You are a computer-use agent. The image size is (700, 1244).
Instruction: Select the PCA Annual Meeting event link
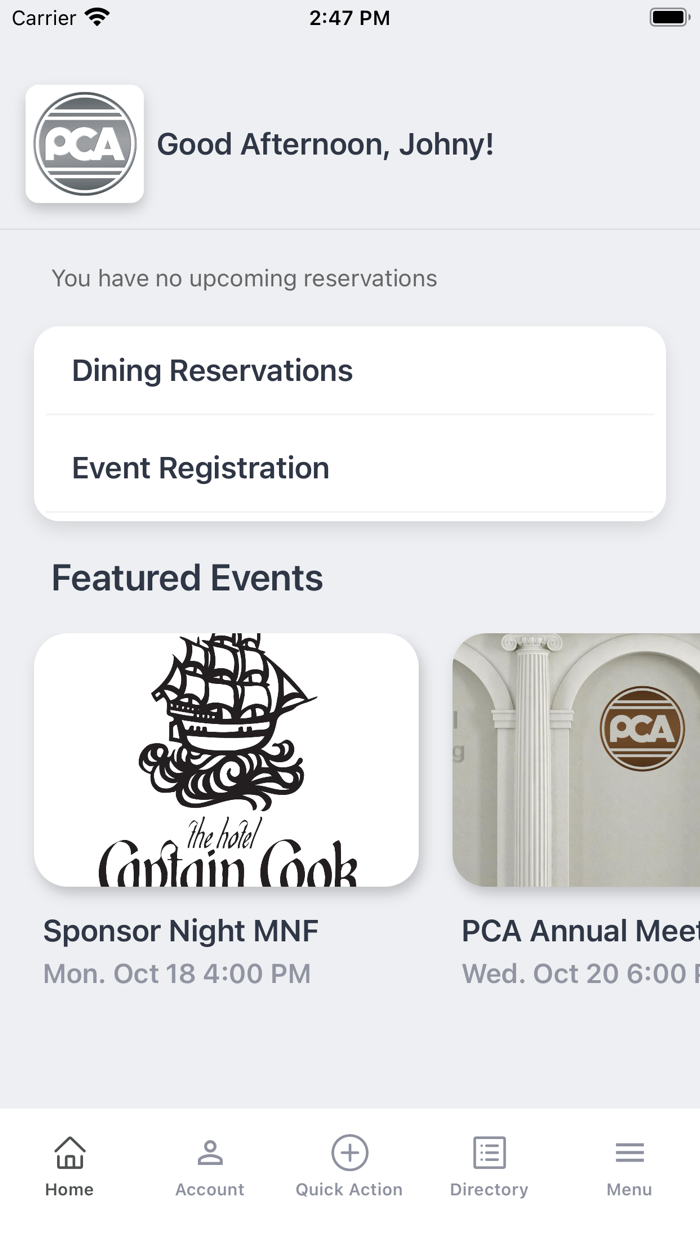tap(578, 930)
